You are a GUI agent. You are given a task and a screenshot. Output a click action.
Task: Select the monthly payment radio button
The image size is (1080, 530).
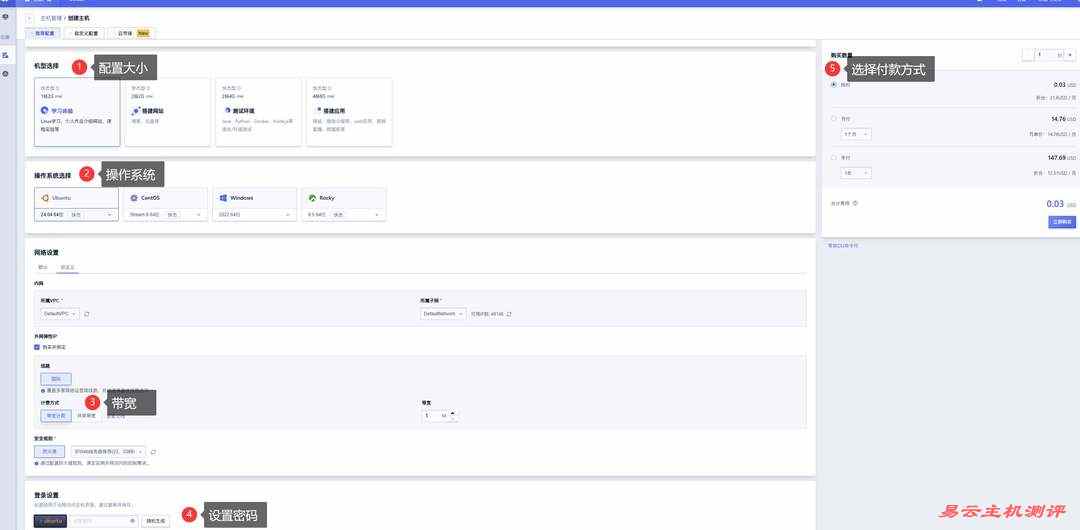834,118
